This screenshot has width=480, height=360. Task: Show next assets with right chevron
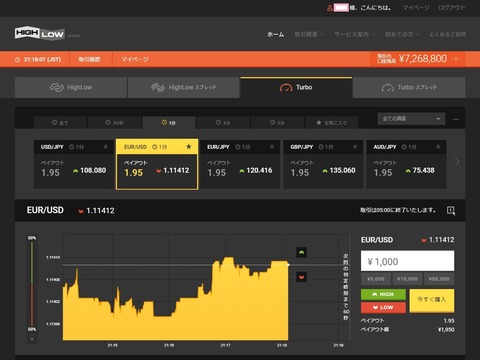457,162
